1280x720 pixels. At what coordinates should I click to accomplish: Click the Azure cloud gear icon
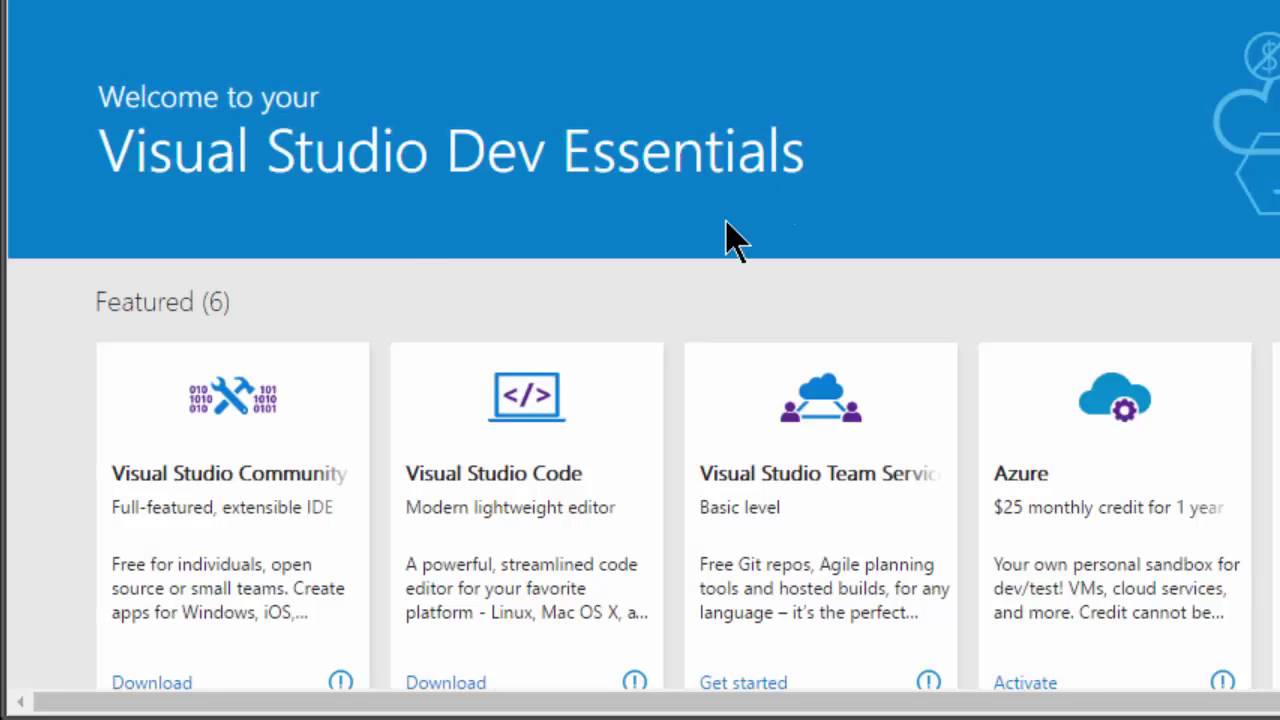(1114, 397)
